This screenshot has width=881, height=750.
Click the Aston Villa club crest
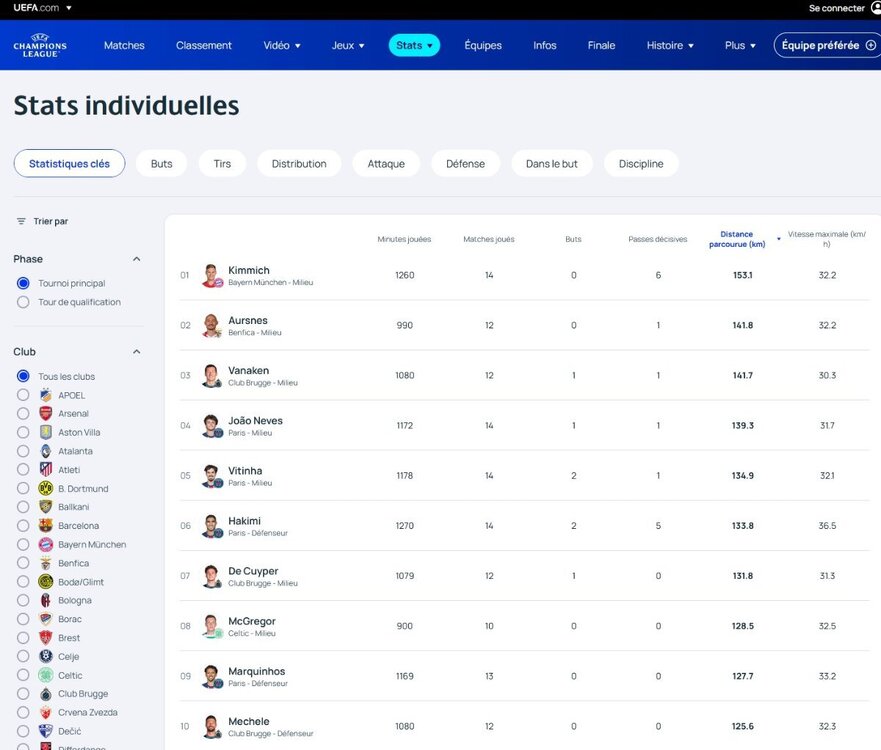[46, 432]
